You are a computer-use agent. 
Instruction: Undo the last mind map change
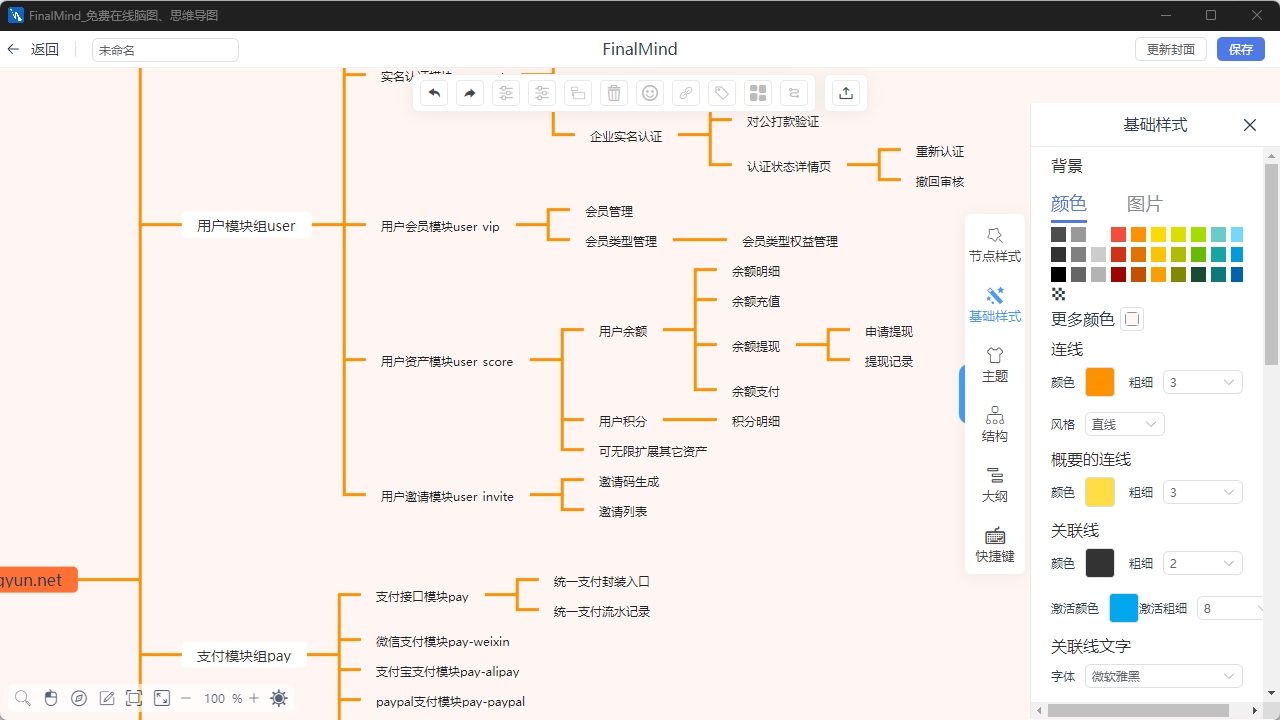coord(433,93)
